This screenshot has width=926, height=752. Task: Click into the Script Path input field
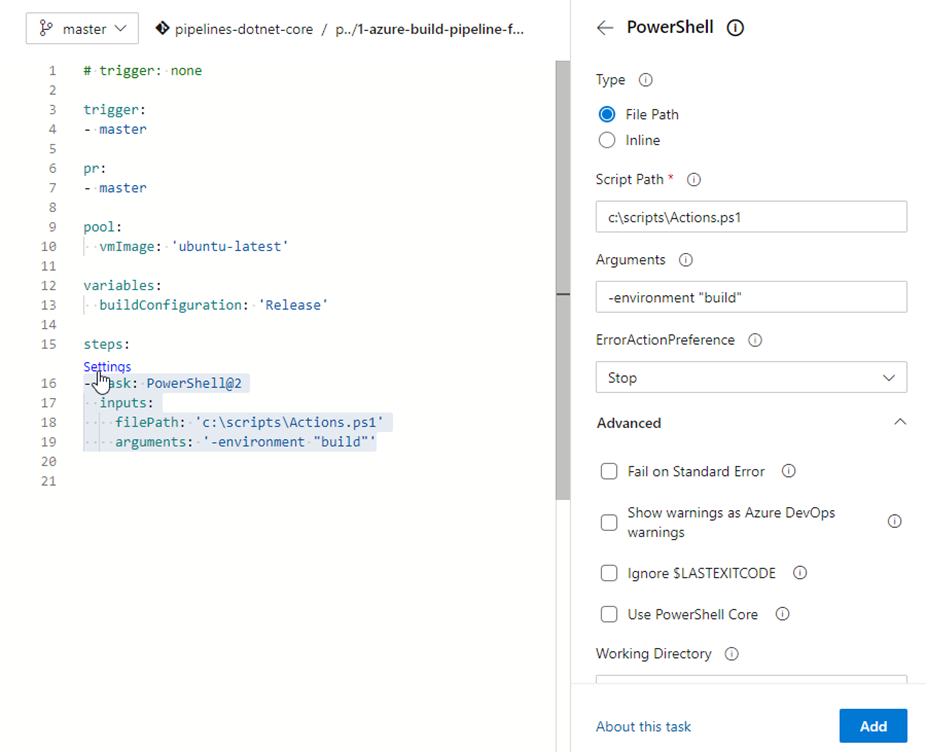(750, 217)
